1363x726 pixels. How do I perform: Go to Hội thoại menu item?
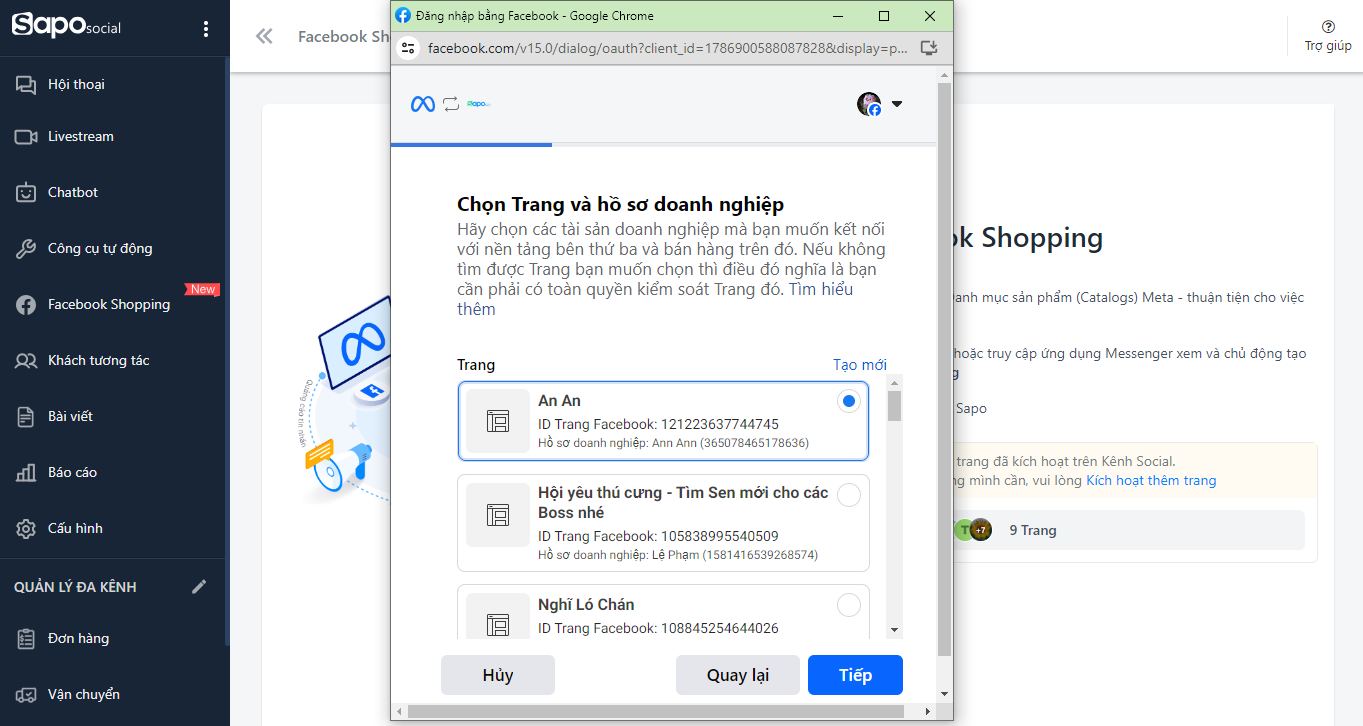76,85
